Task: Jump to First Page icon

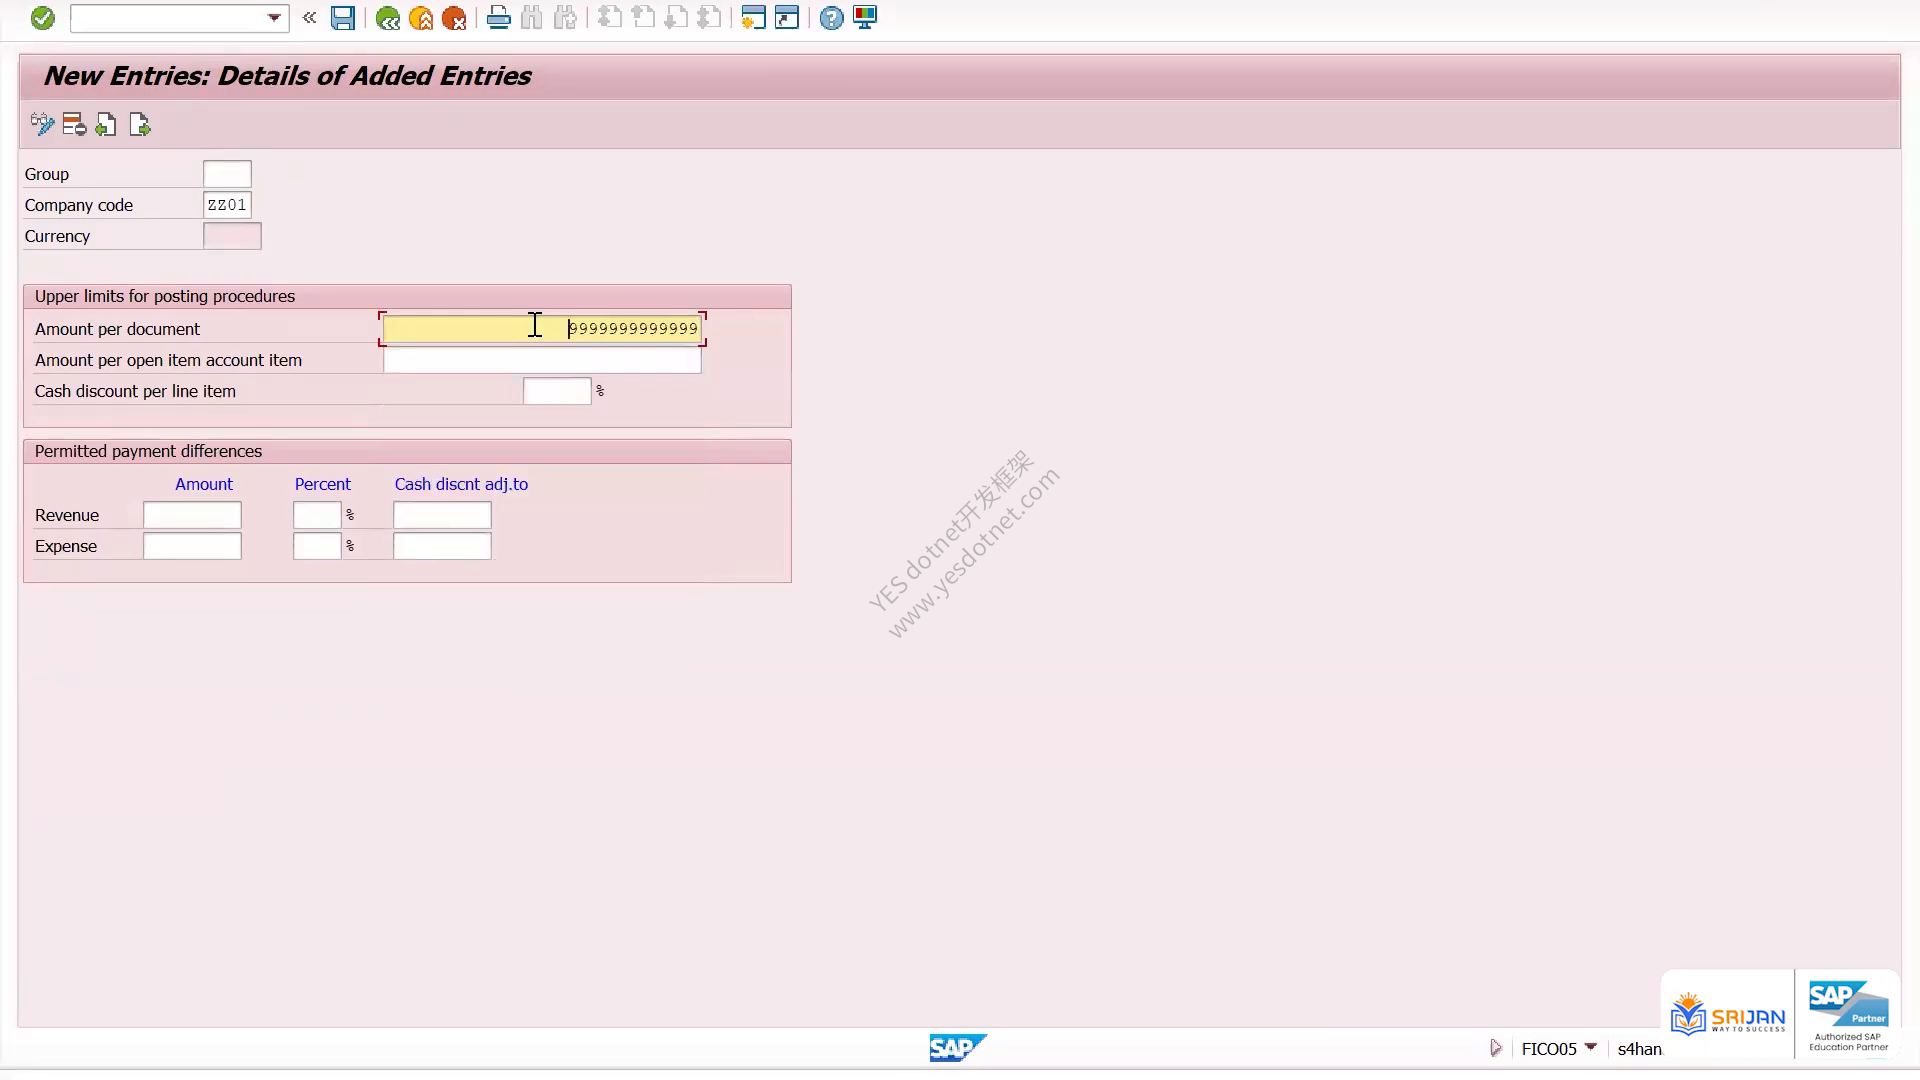Action: (x=610, y=18)
